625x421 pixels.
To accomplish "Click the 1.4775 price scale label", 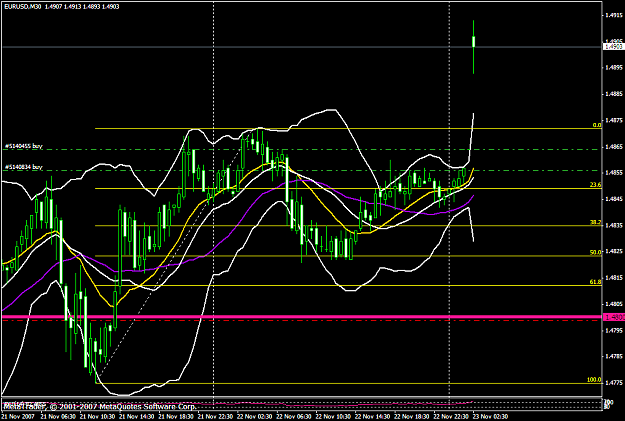I will click(x=614, y=383).
